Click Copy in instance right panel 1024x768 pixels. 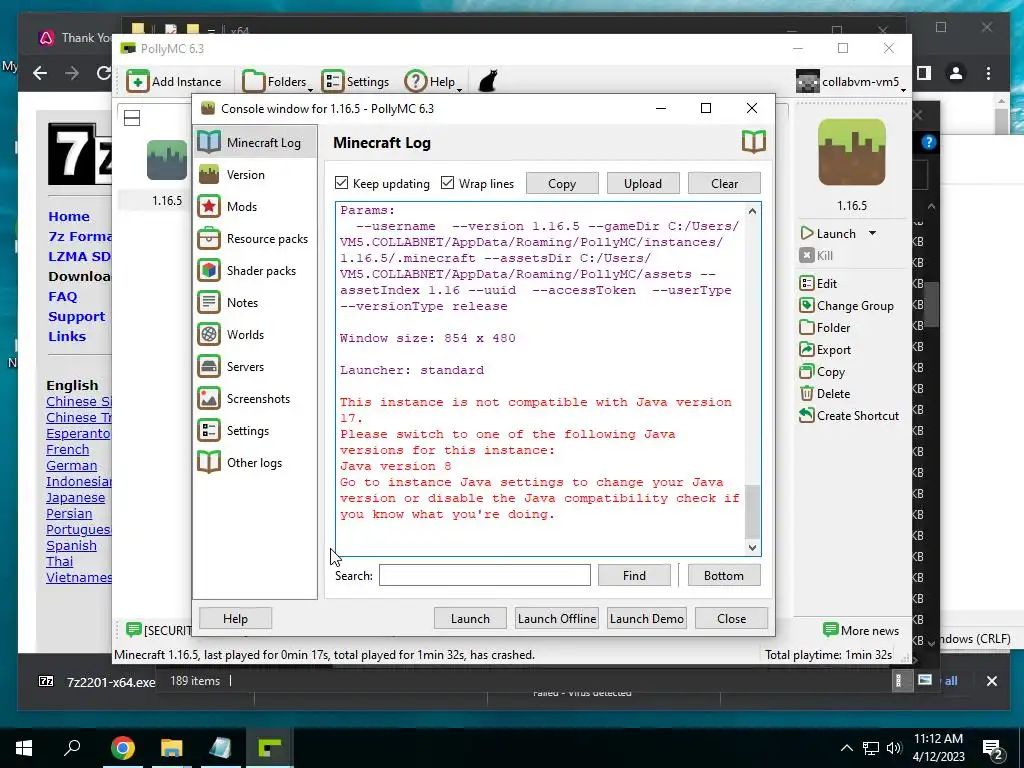pos(822,372)
